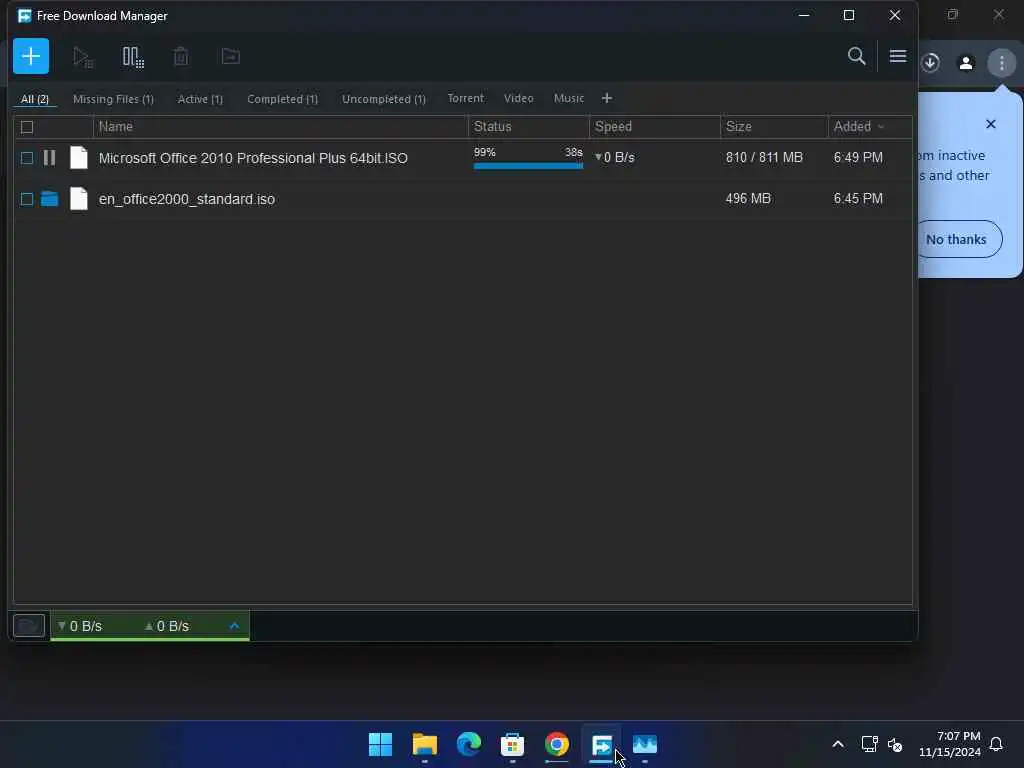Switch to the All (2) tab
This screenshot has height=768, width=1024.
click(x=35, y=99)
